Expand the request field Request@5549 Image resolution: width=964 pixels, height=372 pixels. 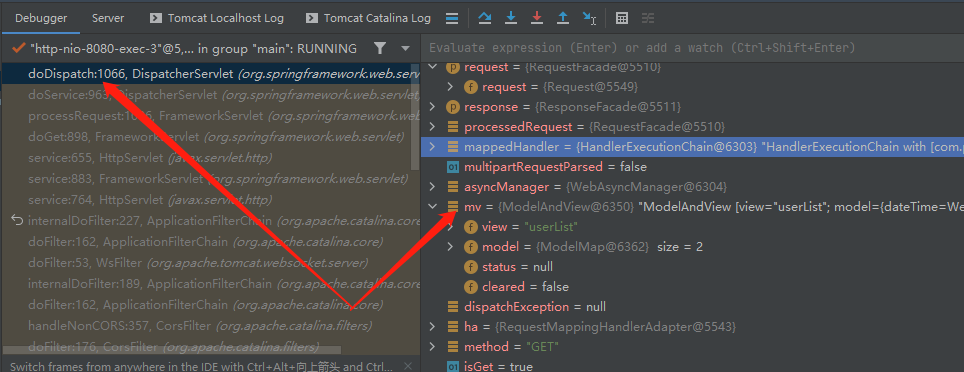451,87
